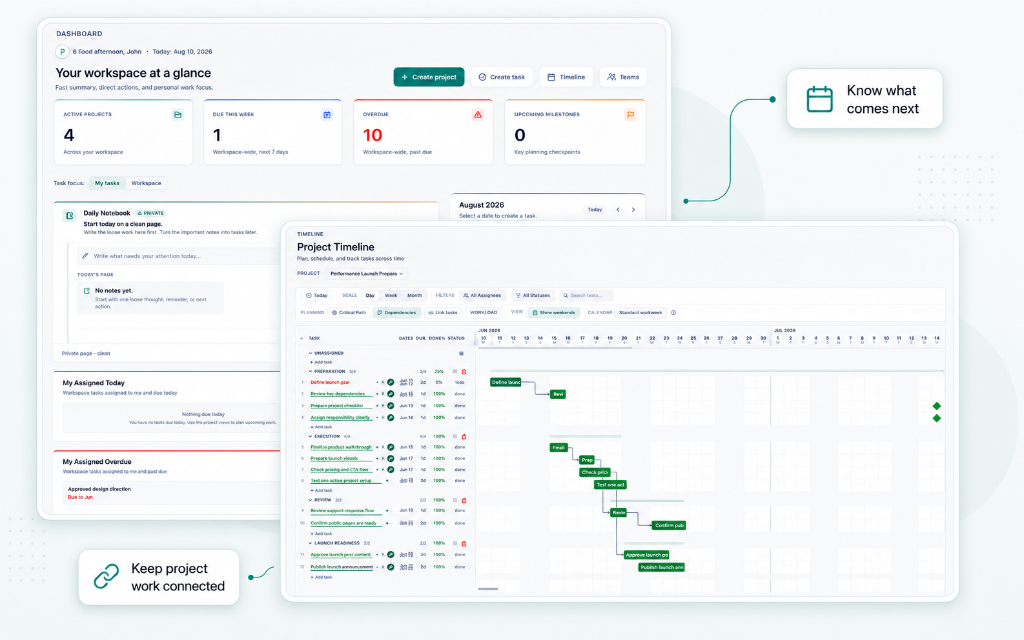
Task: Switch task focus to Workspace
Action: tap(146, 183)
